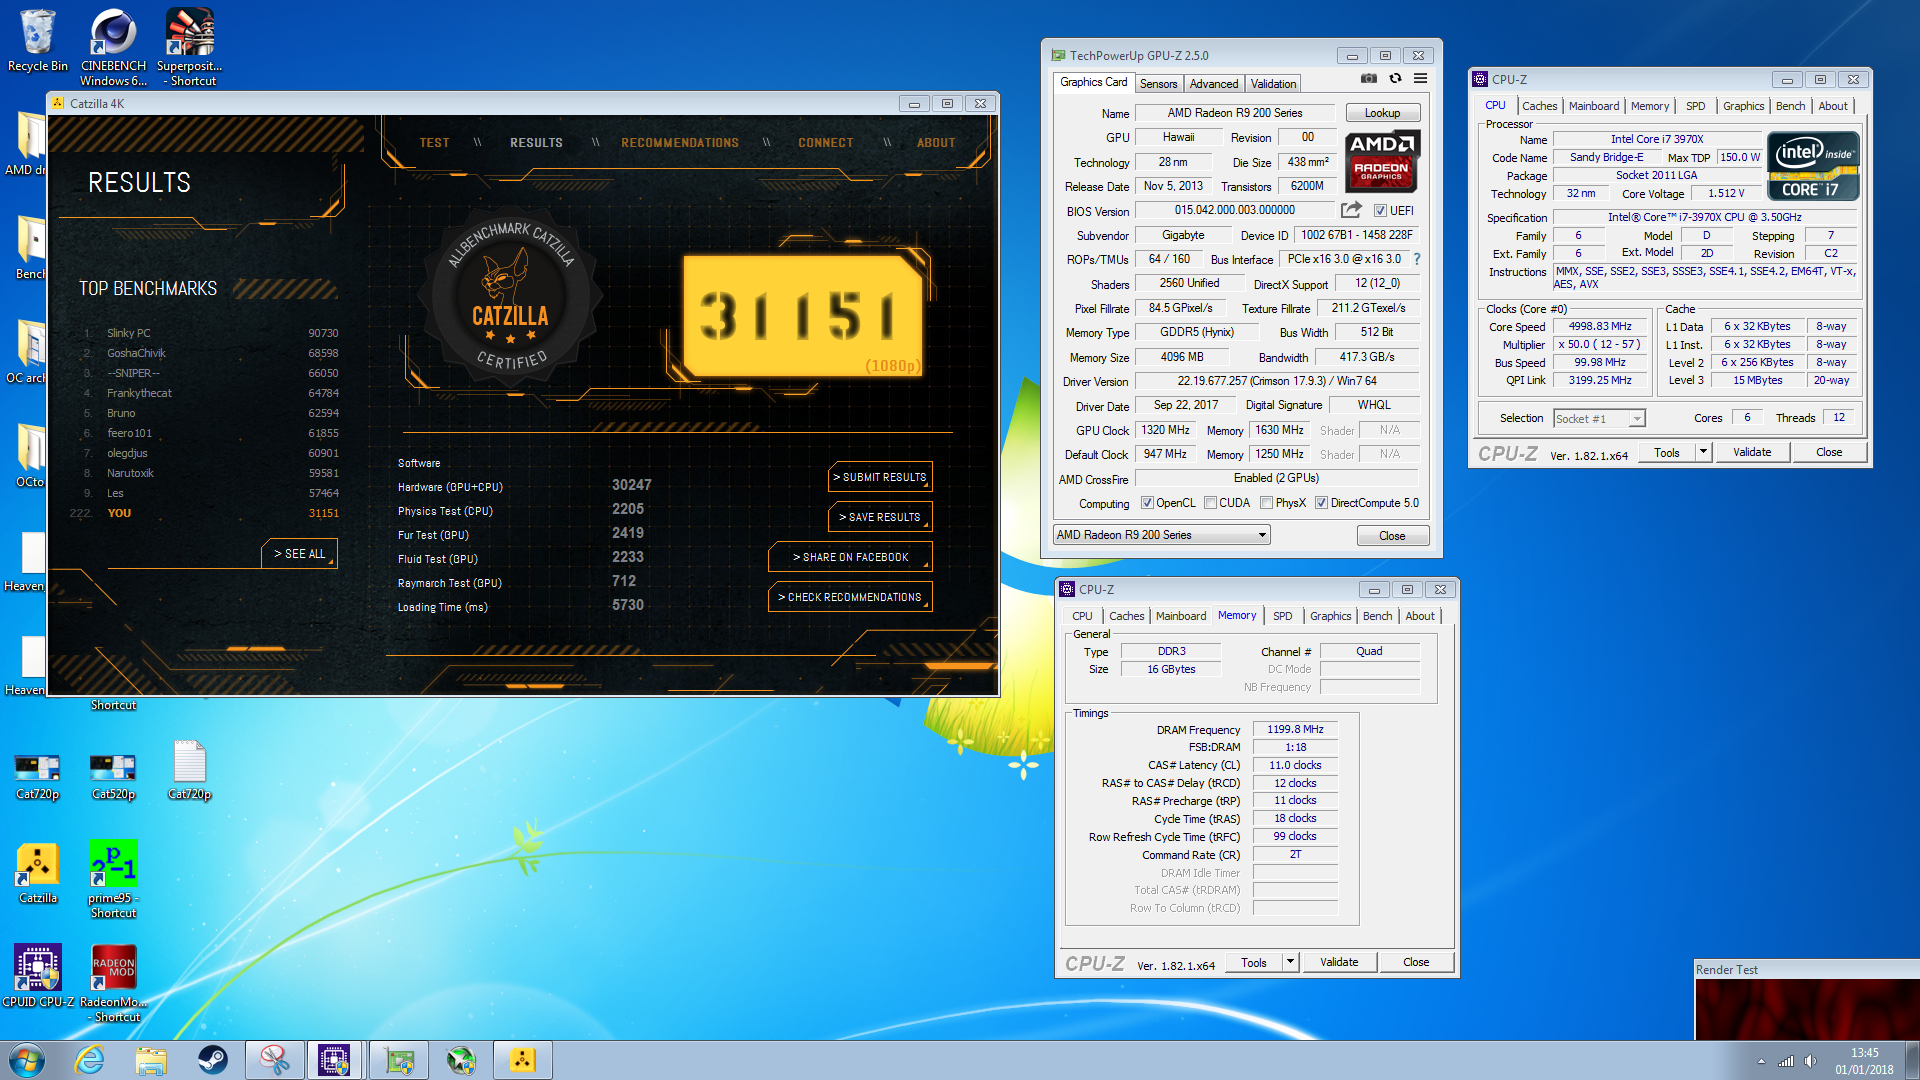Image resolution: width=1920 pixels, height=1080 pixels.
Task: Open the SPD tab in the CPU-Z Memory tab window
Action: 1282,616
